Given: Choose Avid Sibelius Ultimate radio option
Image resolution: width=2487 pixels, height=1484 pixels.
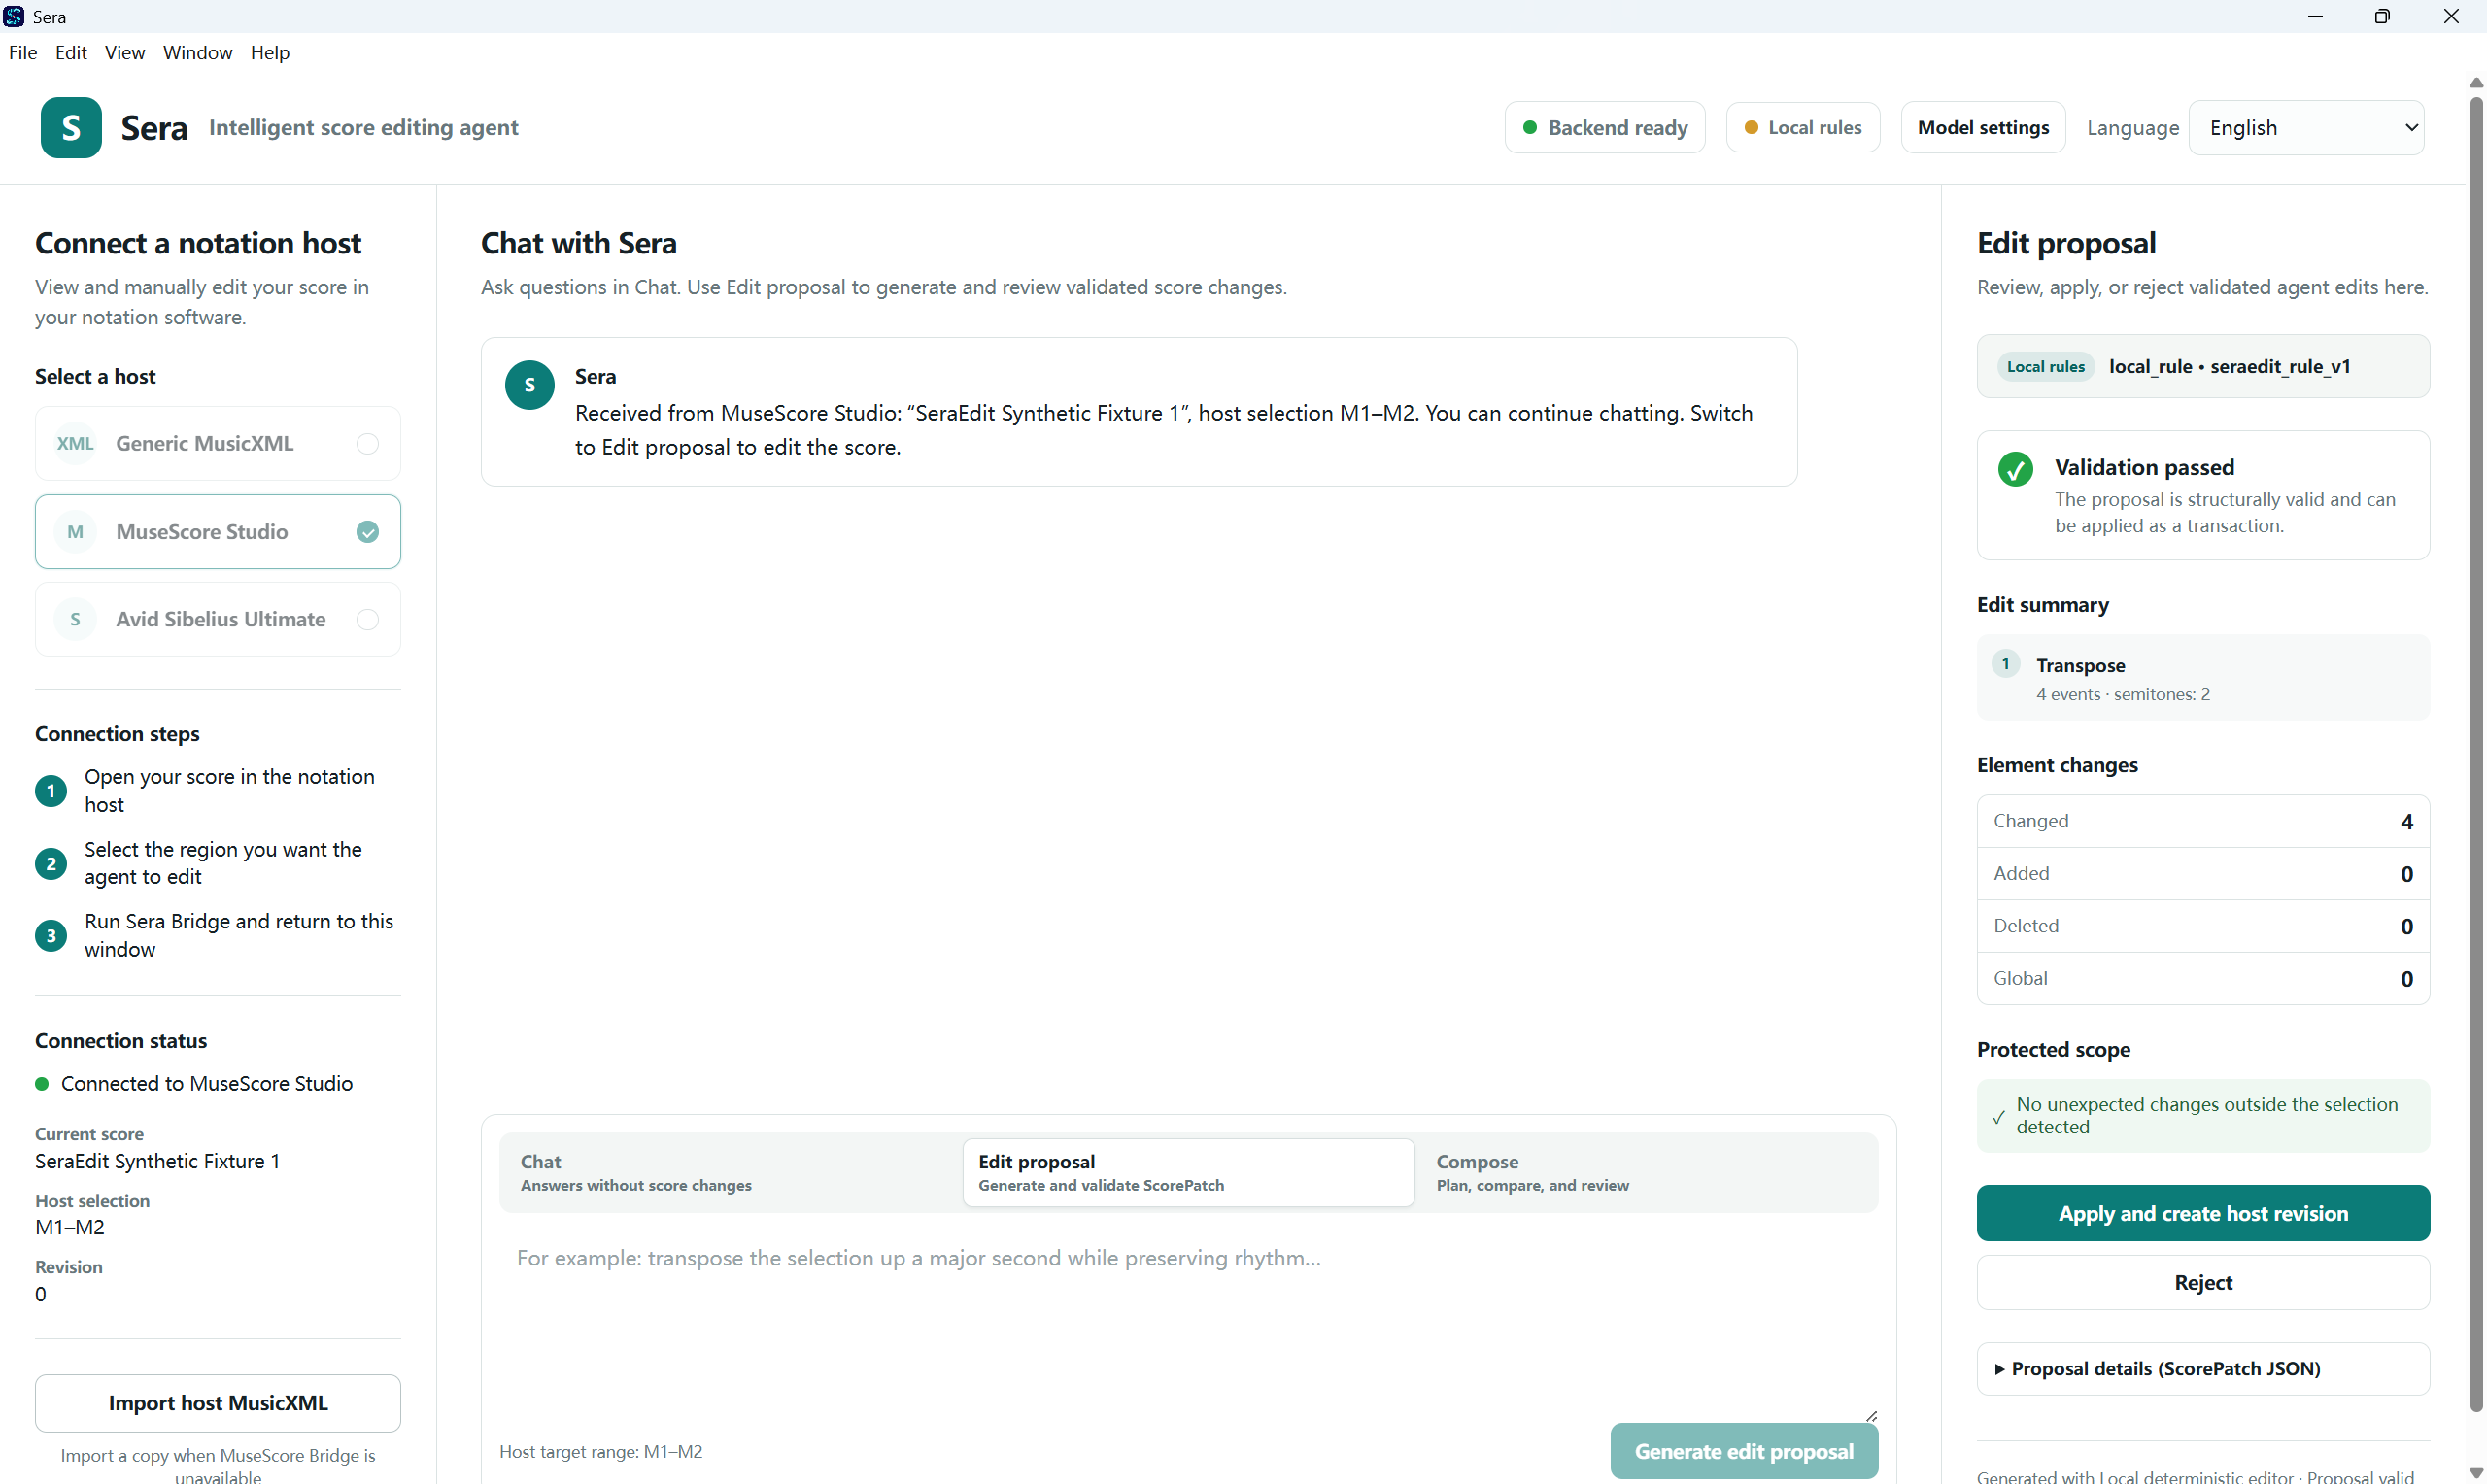Looking at the screenshot, I should (x=368, y=620).
